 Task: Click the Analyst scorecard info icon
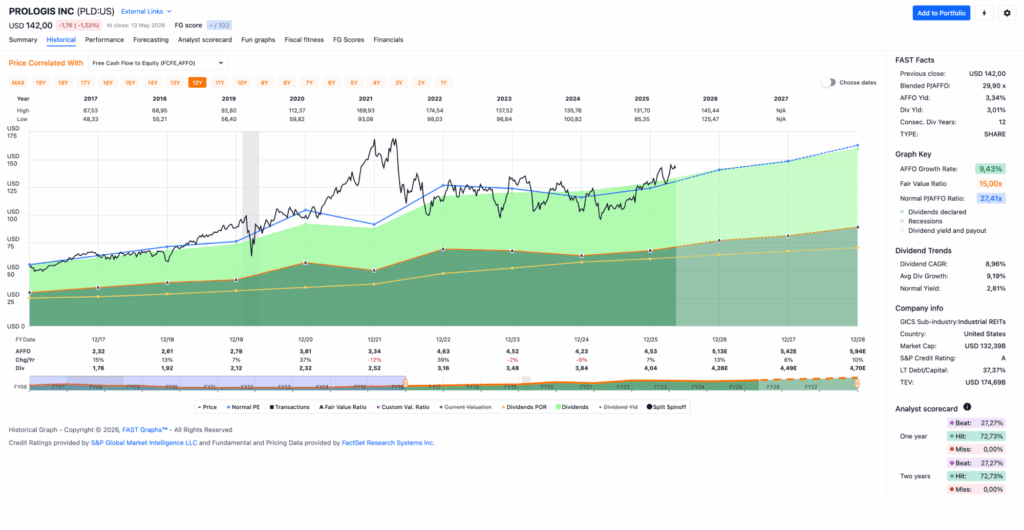(967, 407)
